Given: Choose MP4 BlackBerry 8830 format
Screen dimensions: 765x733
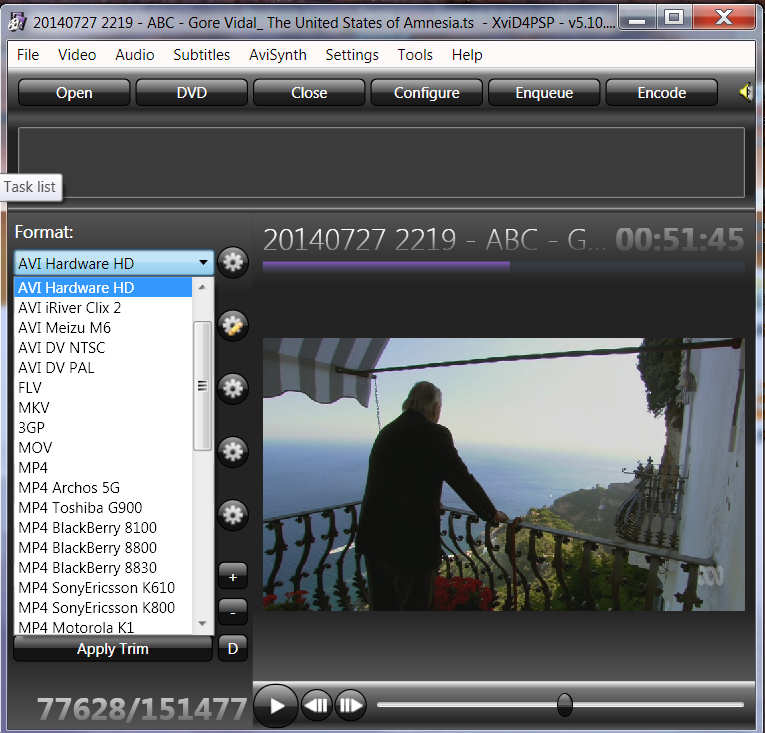Looking at the screenshot, I should tap(103, 568).
